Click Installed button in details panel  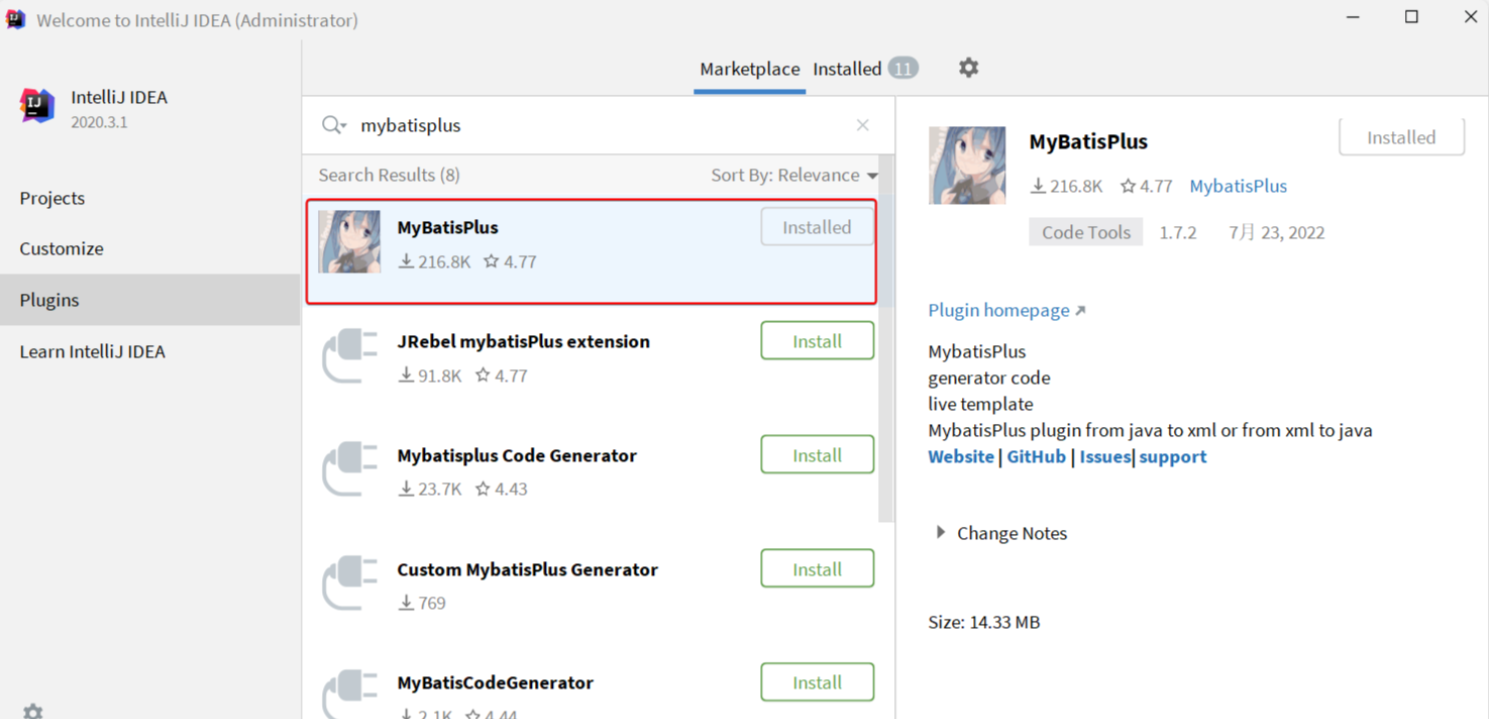click(x=1401, y=137)
